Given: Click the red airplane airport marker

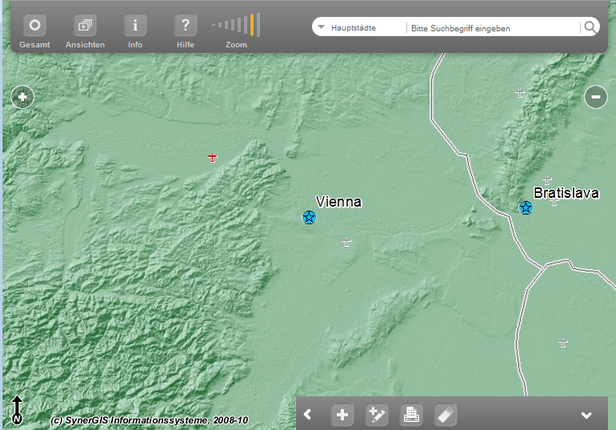Looking at the screenshot, I should [x=213, y=158].
